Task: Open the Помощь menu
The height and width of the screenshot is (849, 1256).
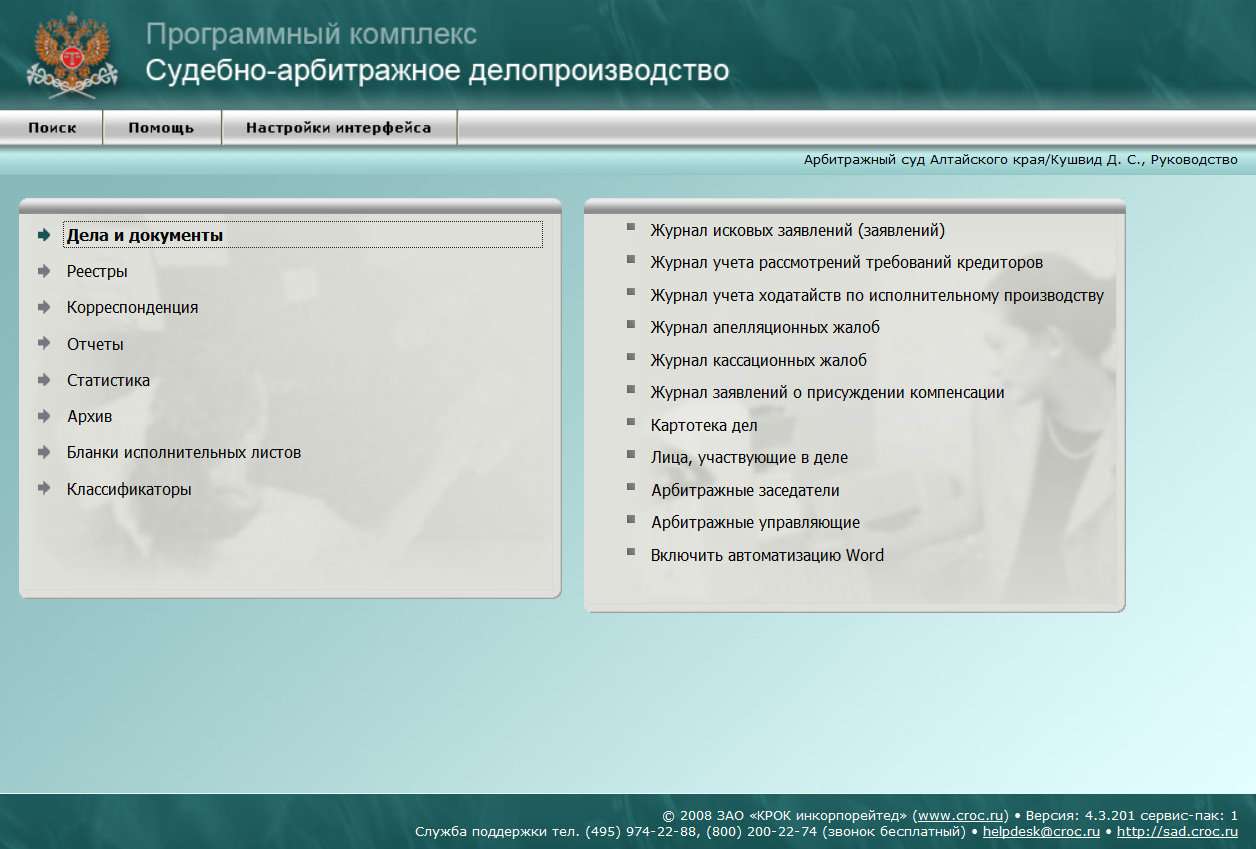Action: (x=161, y=128)
